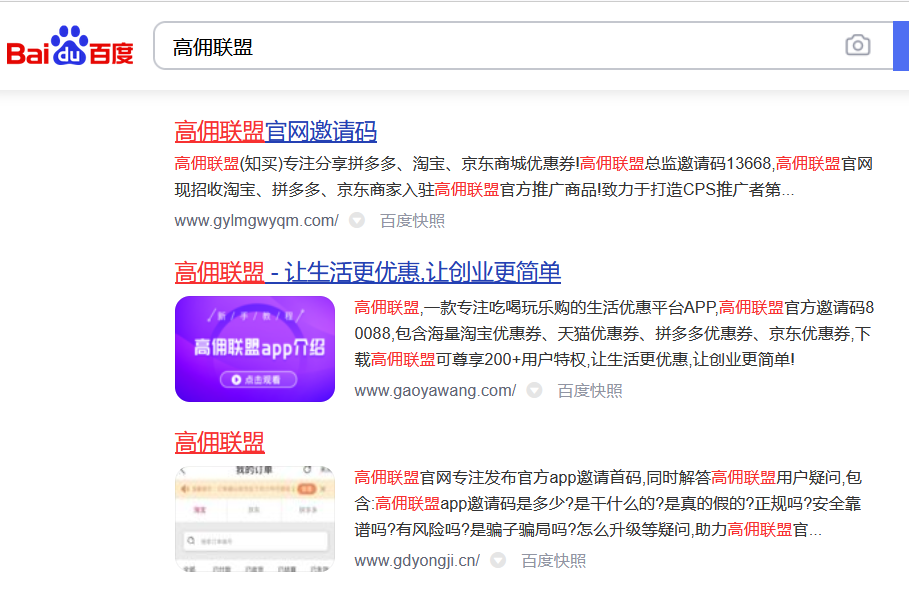Open www.gylmgwyqm.com URL link
The width and height of the screenshot is (909, 591).
[256, 221]
